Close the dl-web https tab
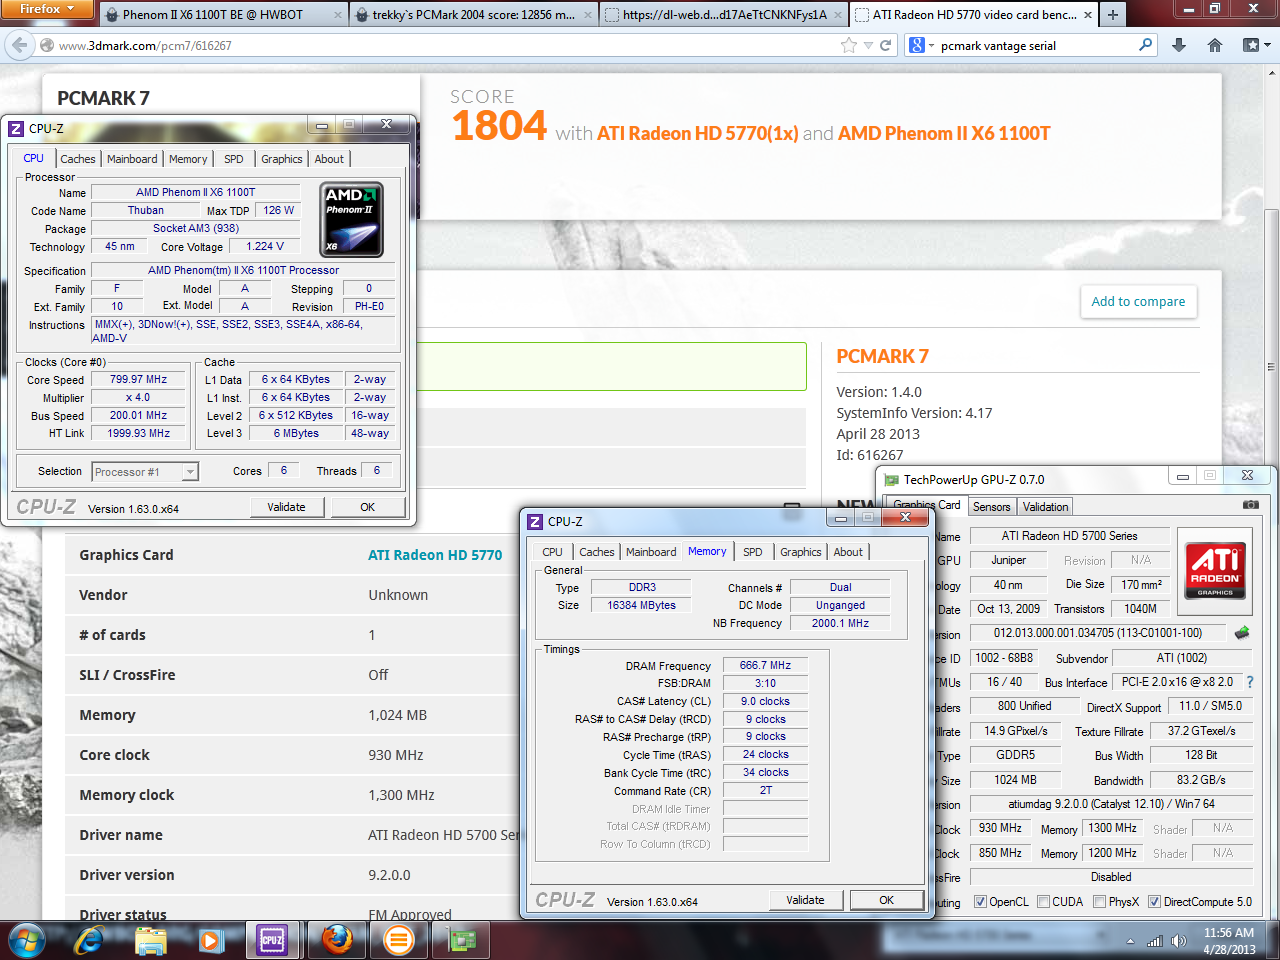 coord(838,15)
